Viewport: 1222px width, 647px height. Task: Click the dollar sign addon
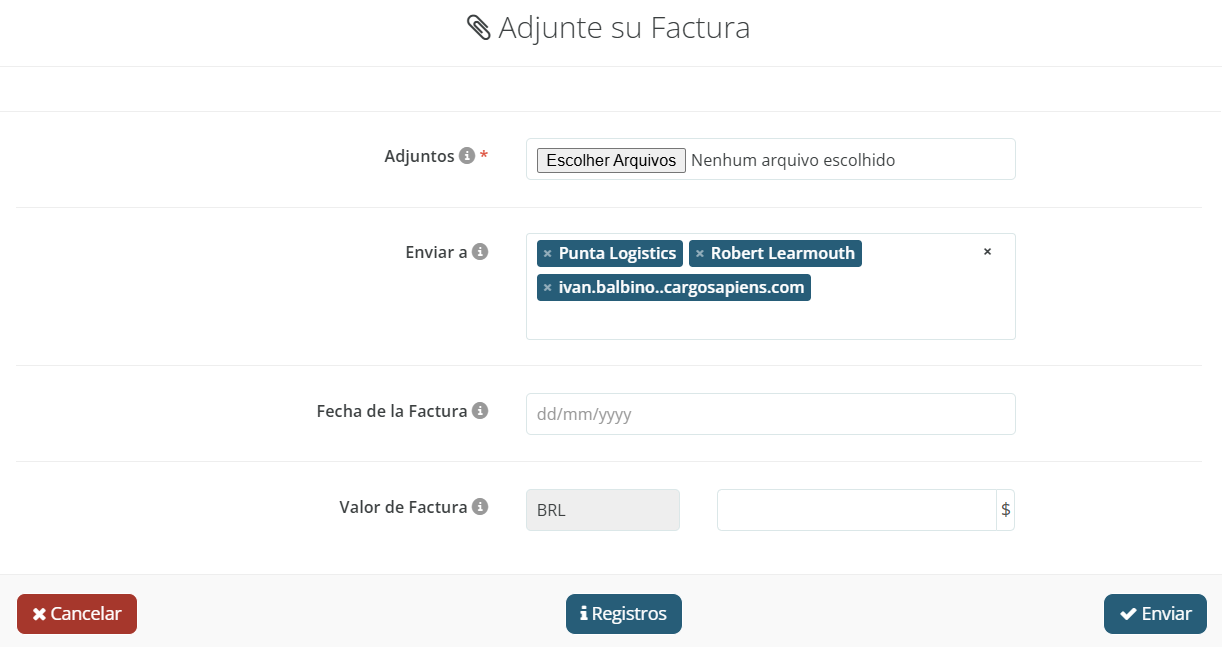(1005, 510)
